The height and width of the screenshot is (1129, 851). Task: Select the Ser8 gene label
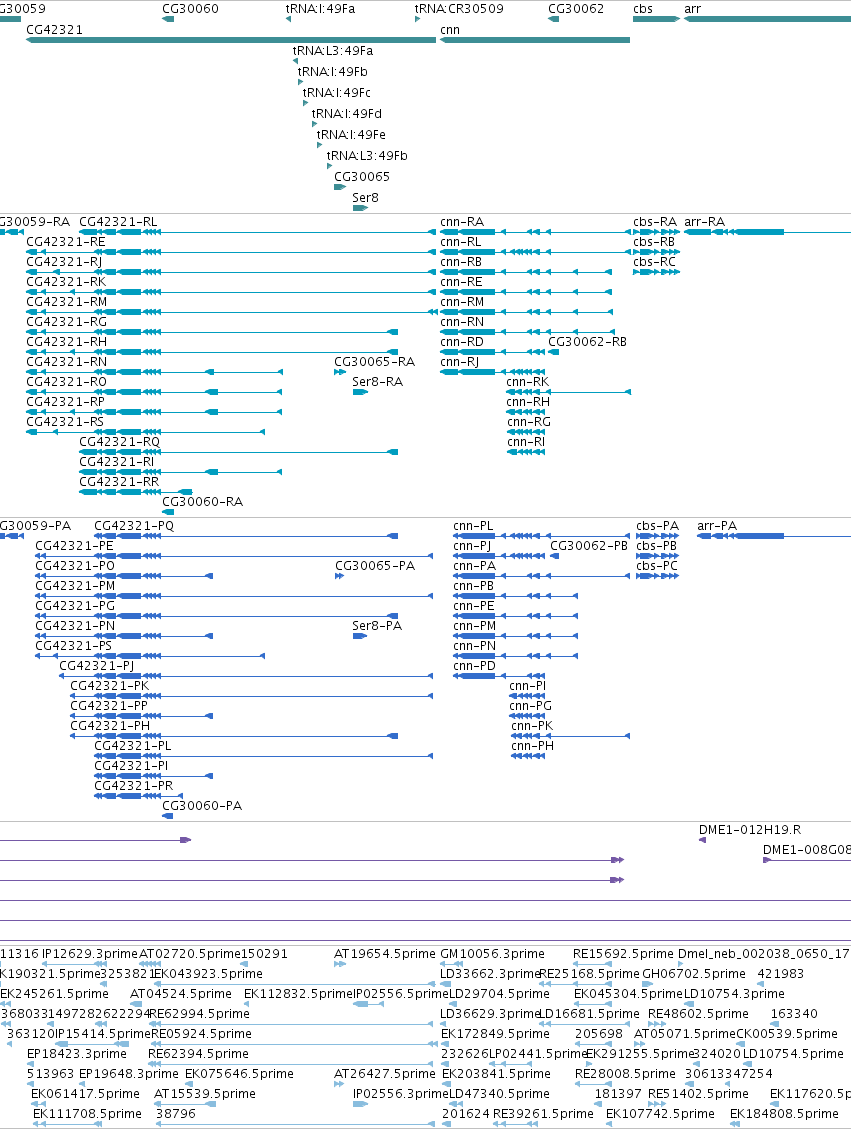click(x=365, y=197)
